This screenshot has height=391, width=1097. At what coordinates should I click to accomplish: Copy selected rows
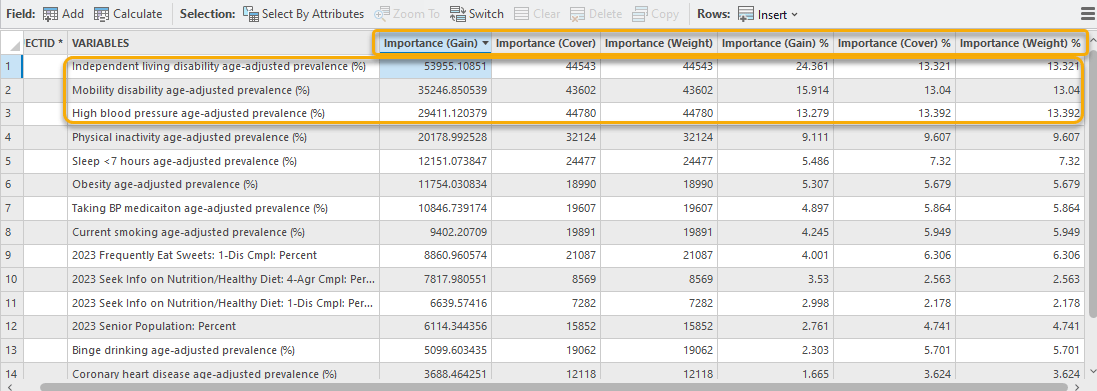point(655,14)
